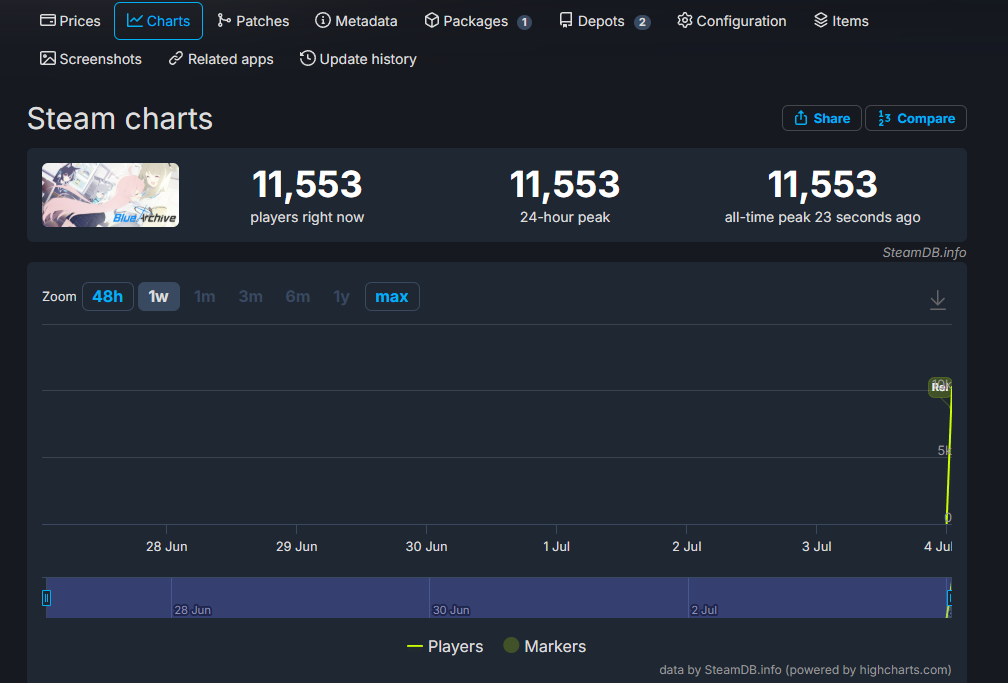1008x683 pixels.
Task: Click the branch Patches icon
Action: click(x=224, y=21)
